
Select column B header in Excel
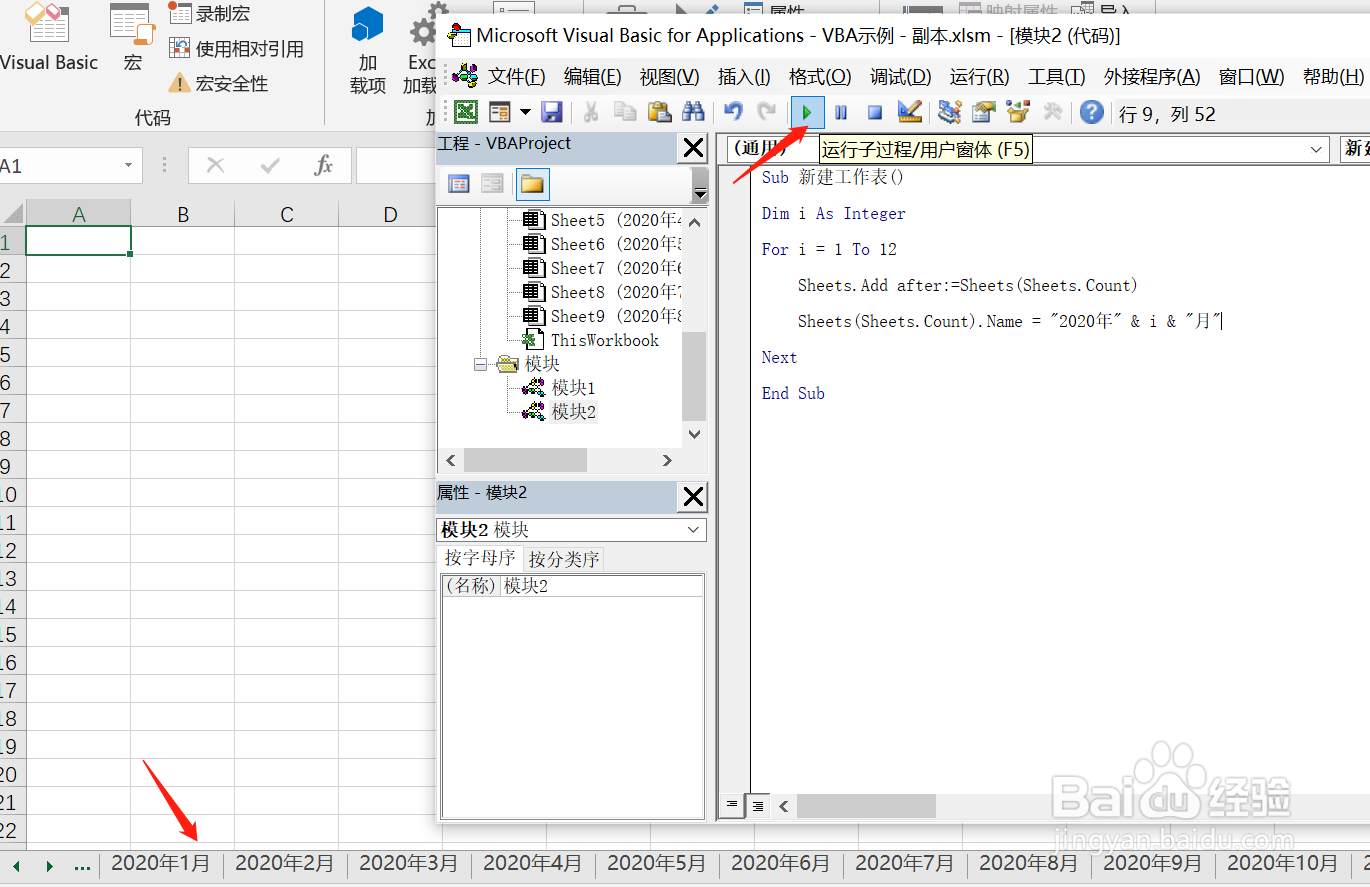pos(183,214)
